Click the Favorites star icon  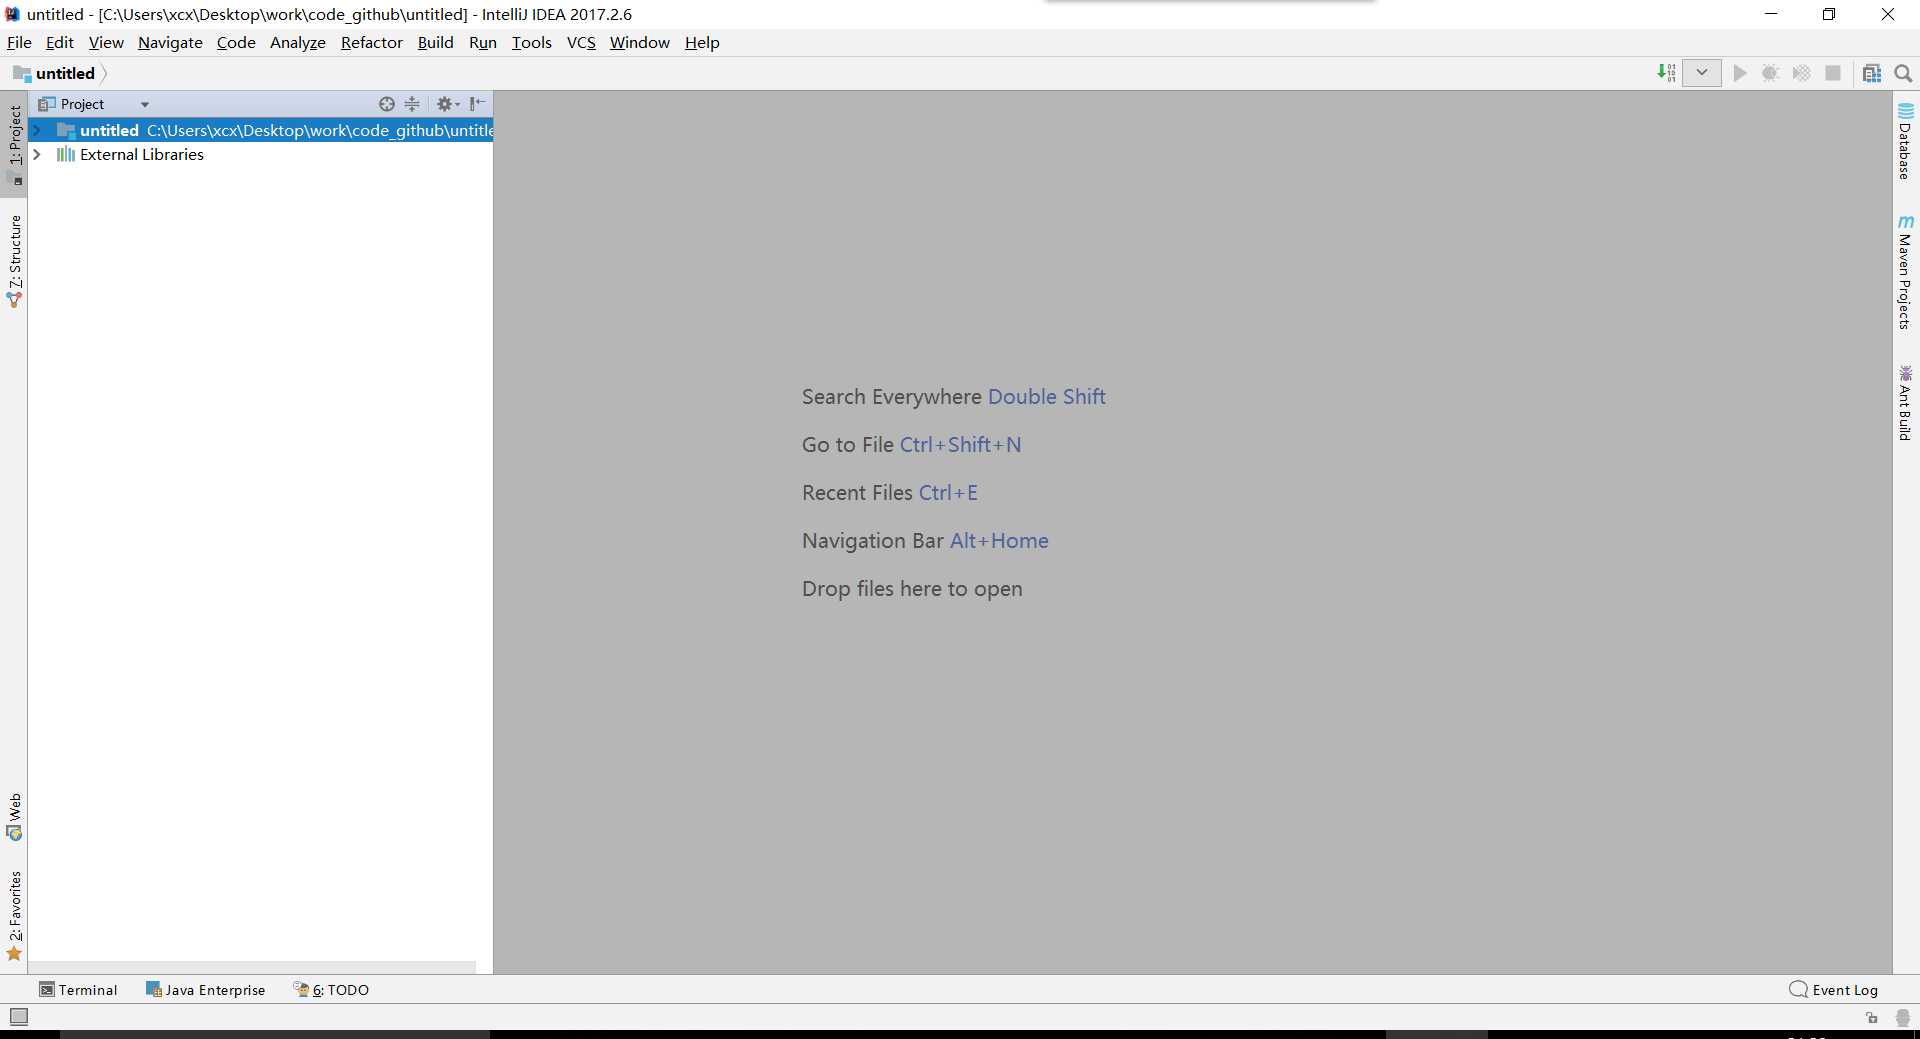[14, 954]
